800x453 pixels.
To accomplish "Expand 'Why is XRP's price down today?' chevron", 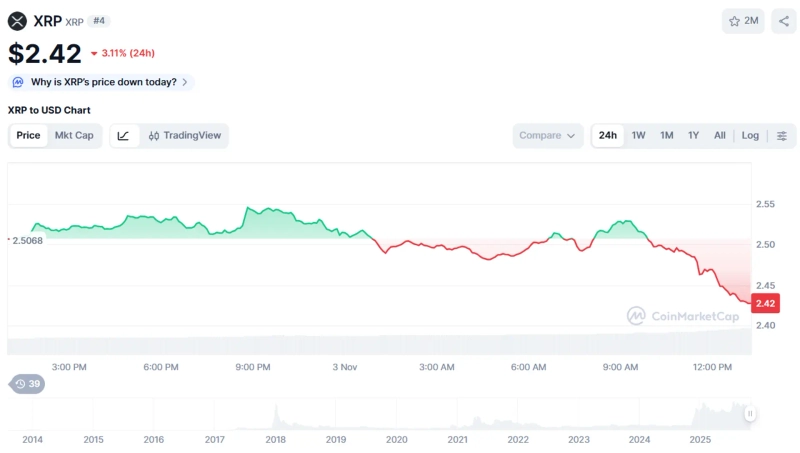I will tap(185, 82).
